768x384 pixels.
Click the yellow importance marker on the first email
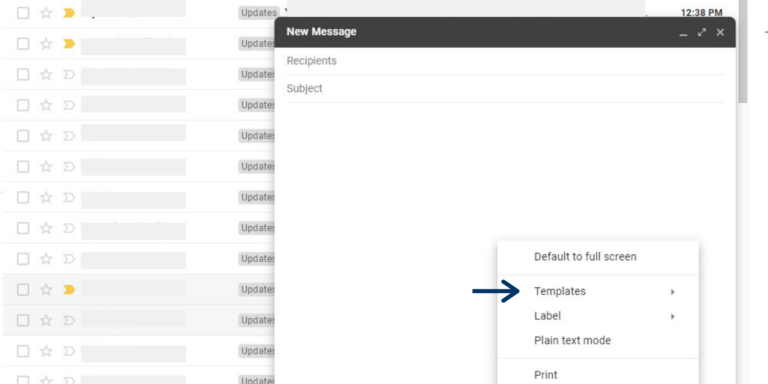[69, 13]
